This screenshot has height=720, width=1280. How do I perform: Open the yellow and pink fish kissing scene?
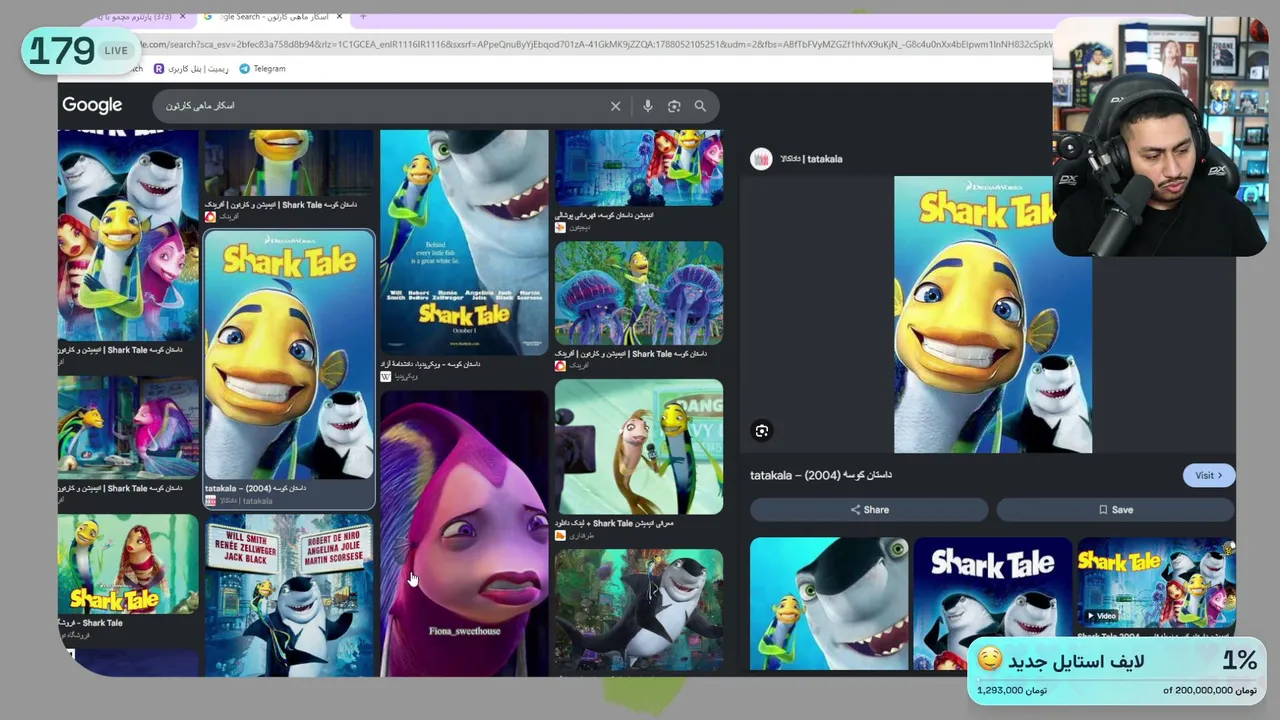click(128, 428)
